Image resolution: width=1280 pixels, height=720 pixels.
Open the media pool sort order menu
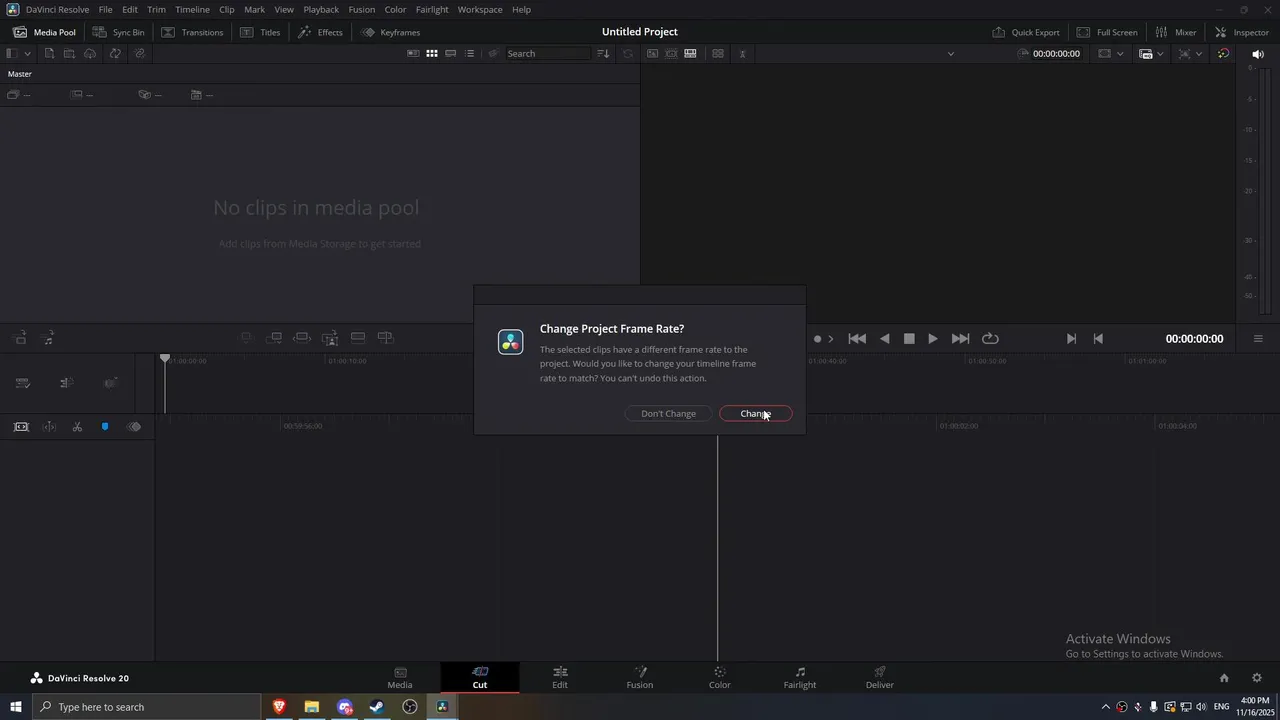click(x=603, y=53)
